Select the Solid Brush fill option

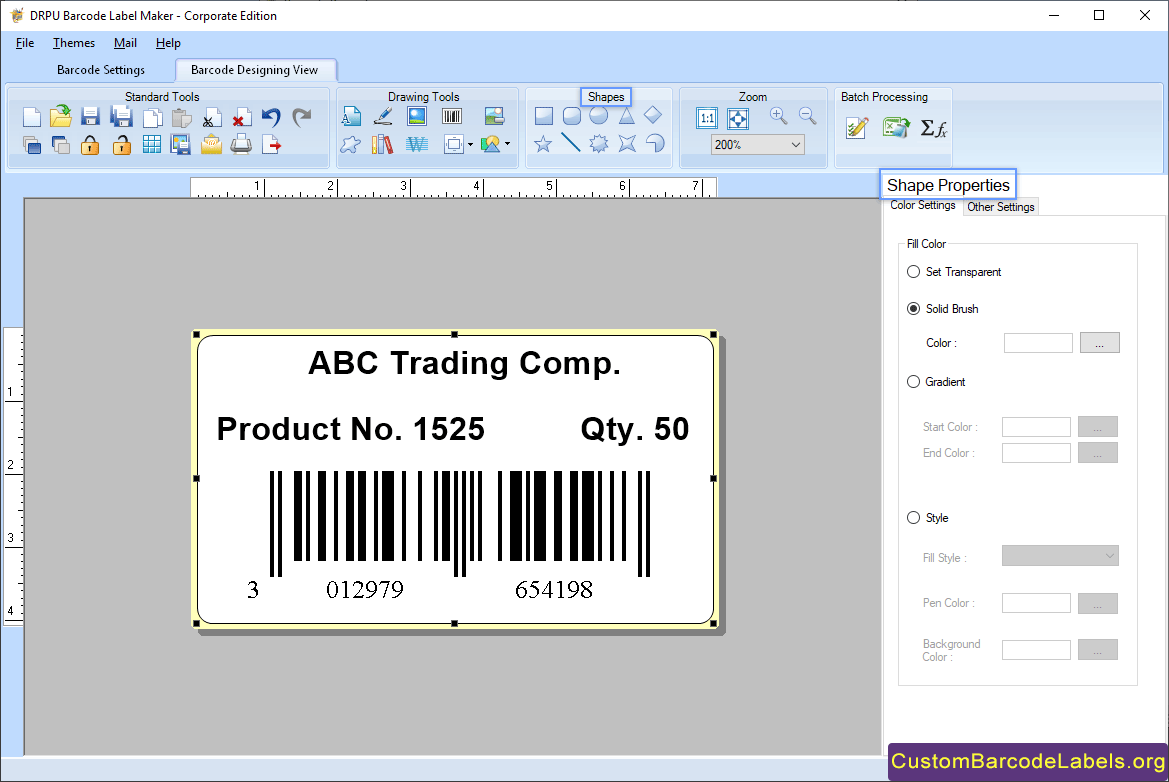point(913,309)
